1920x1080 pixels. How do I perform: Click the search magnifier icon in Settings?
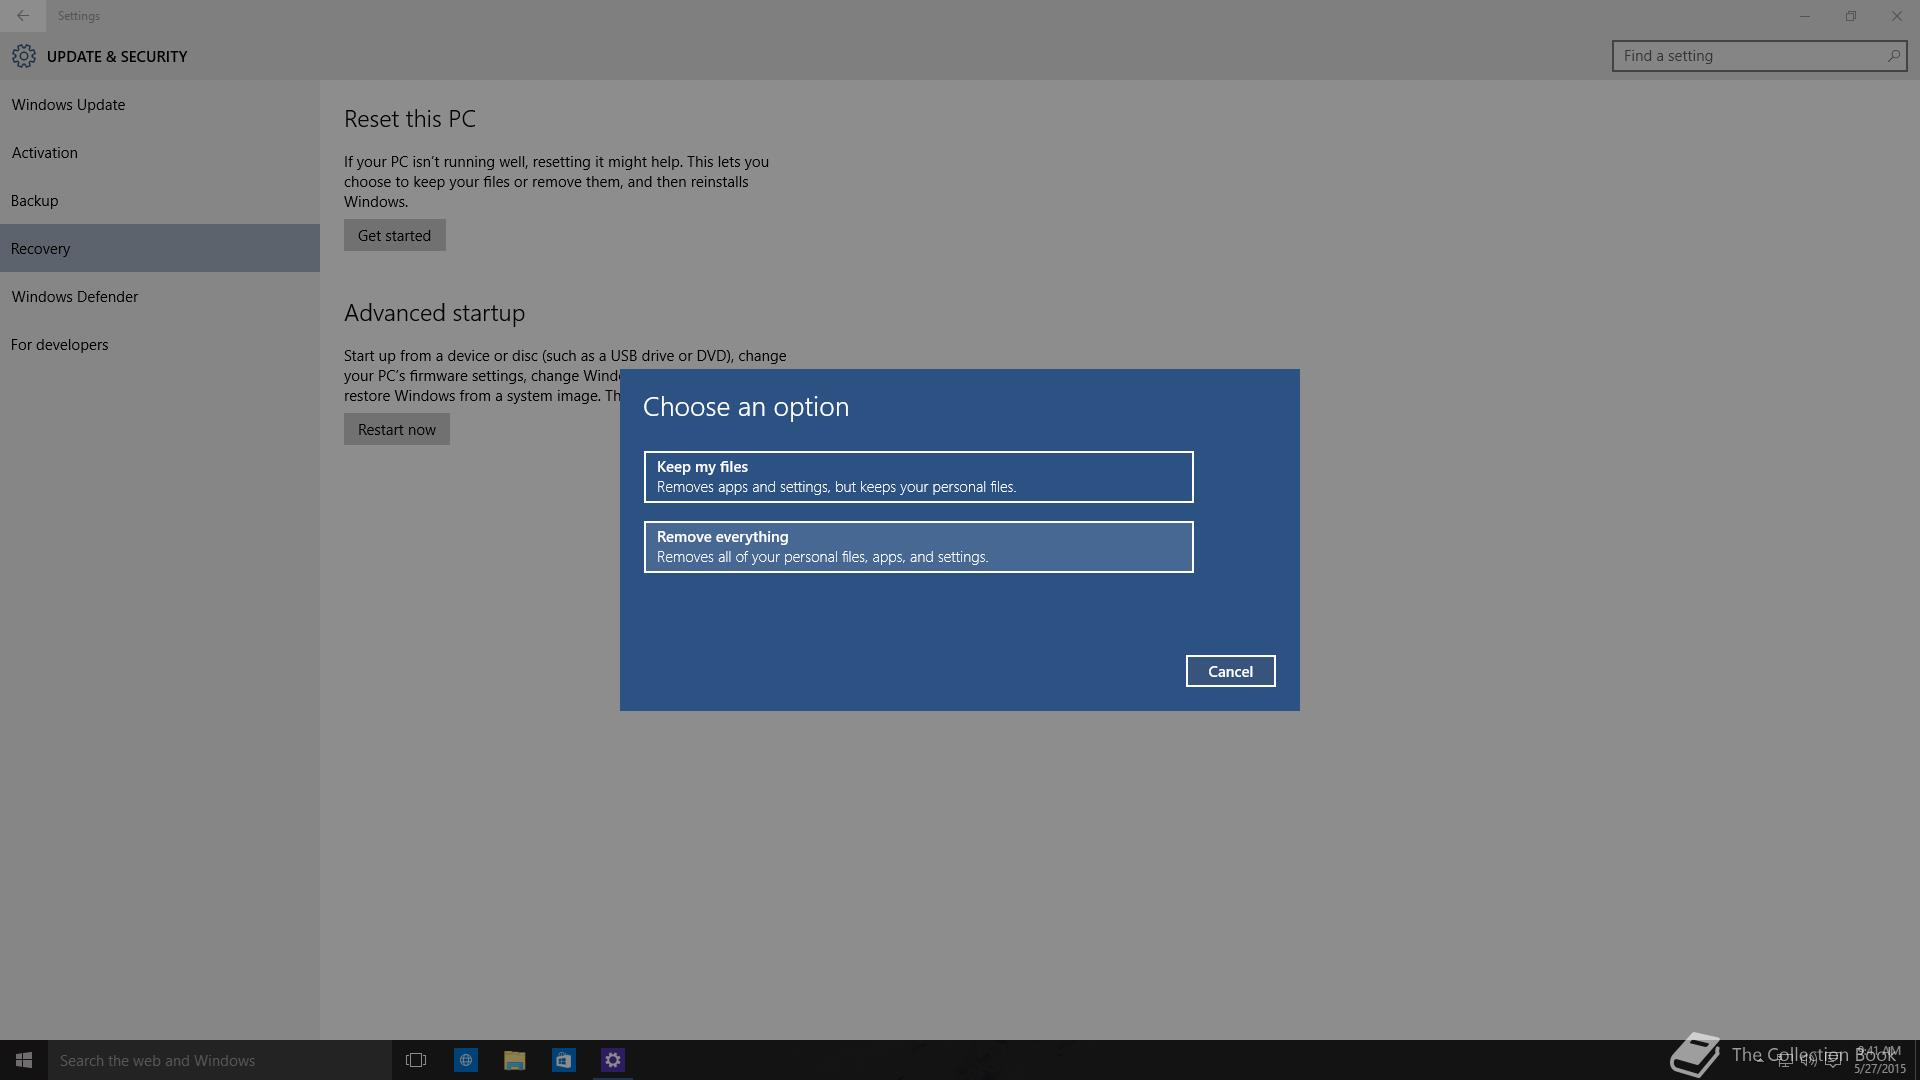[x=1893, y=56]
